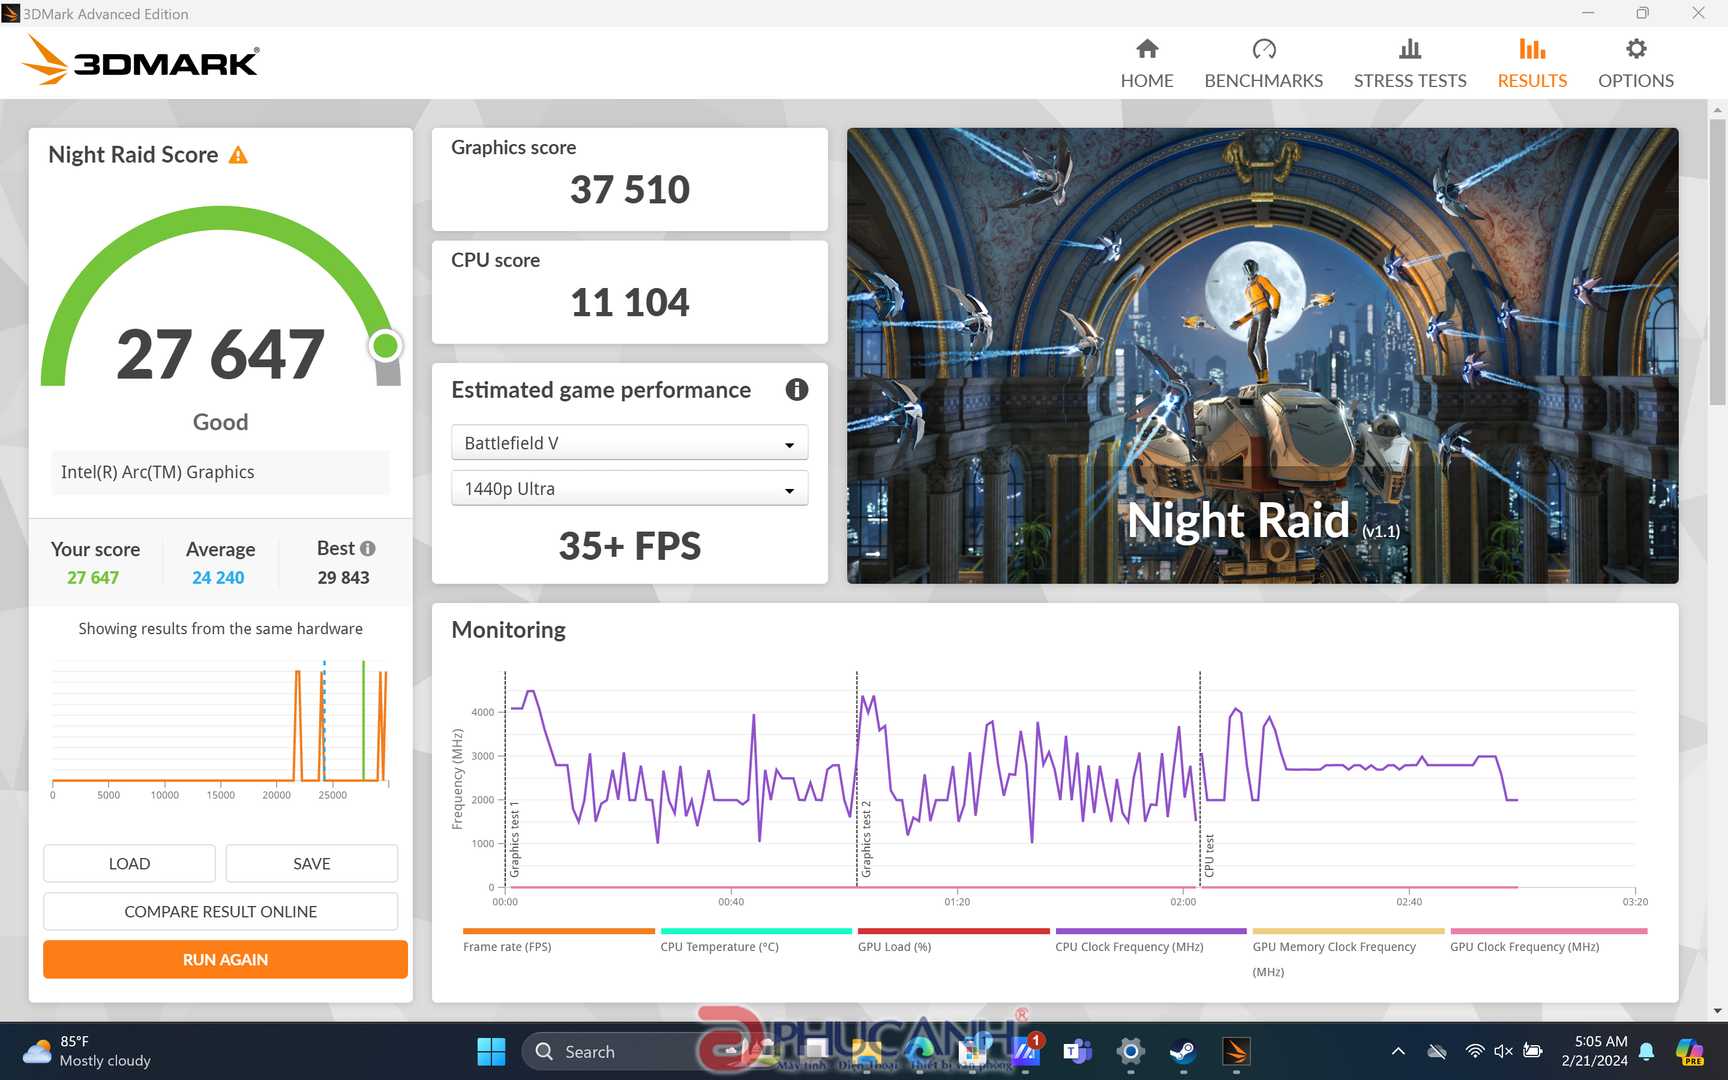This screenshot has width=1728, height=1080.
Task: Open the 1440p Ultra resolution dropdown
Action: pos(629,489)
